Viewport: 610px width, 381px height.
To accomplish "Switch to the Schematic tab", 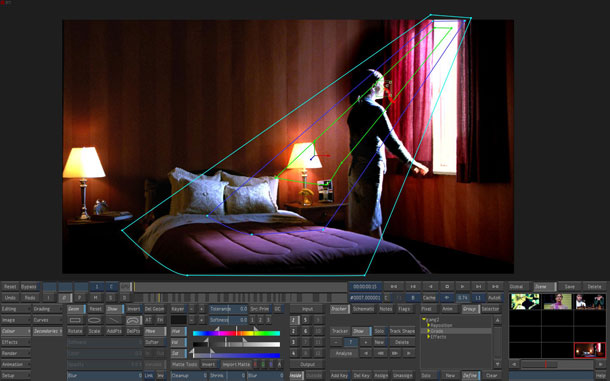I will tap(363, 309).
